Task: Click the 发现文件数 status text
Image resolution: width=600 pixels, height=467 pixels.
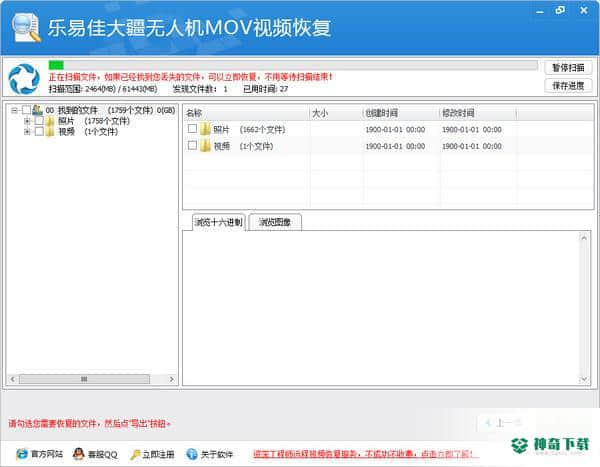Action: 200,89
